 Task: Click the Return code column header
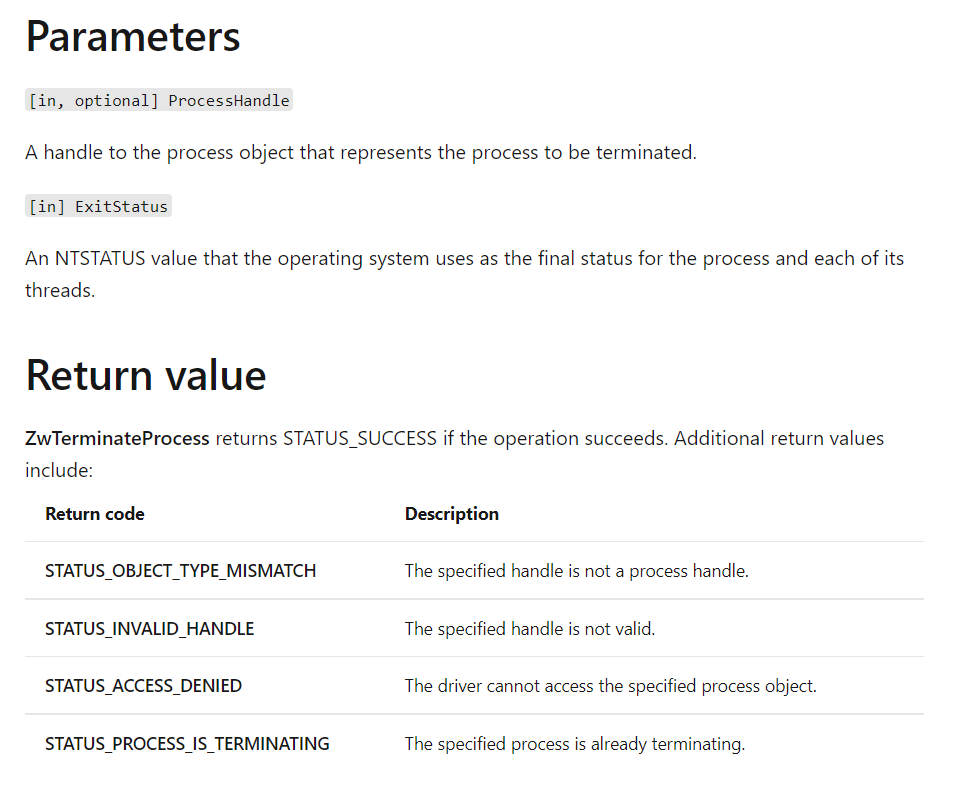(x=95, y=514)
